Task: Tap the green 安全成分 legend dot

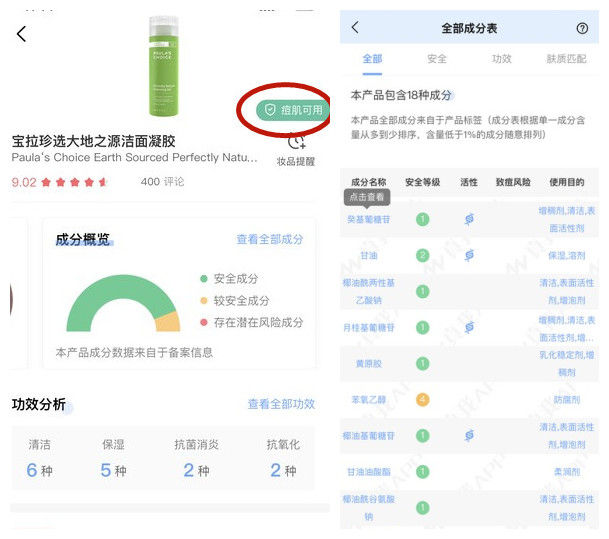Action: (204, 278)
